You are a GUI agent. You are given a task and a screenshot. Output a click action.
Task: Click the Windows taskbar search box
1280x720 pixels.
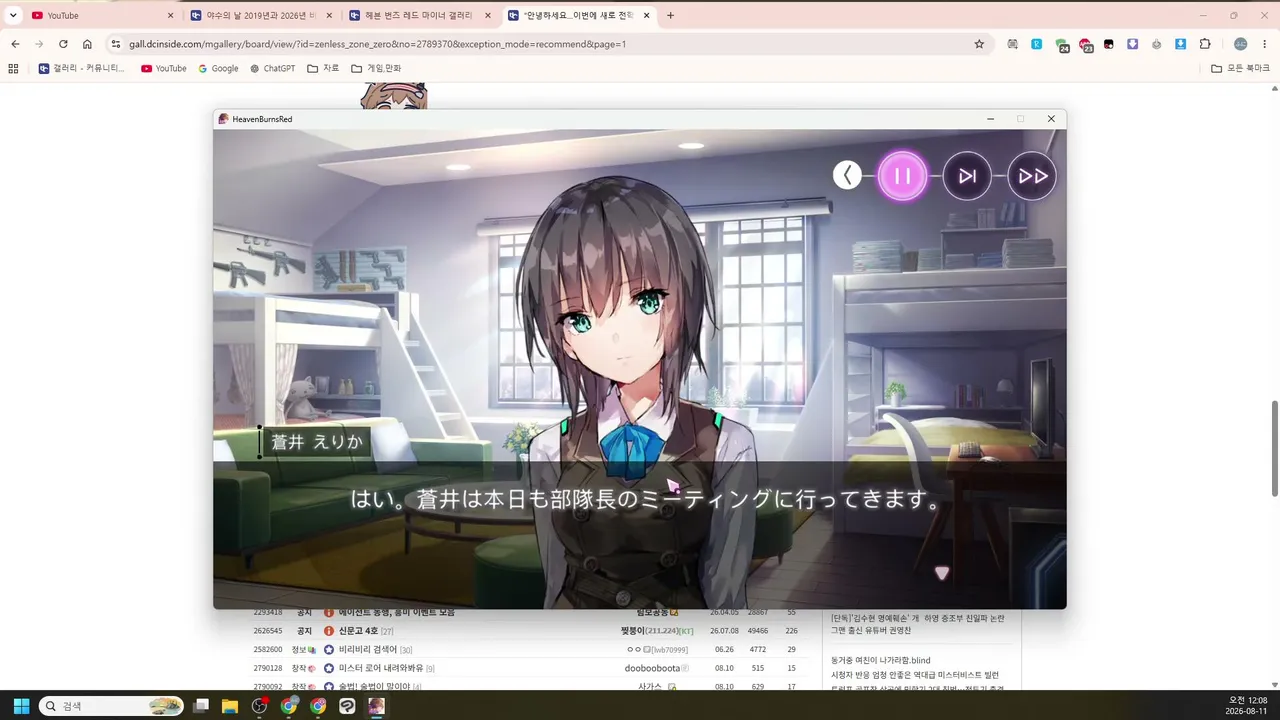click(x=111, y=706)
